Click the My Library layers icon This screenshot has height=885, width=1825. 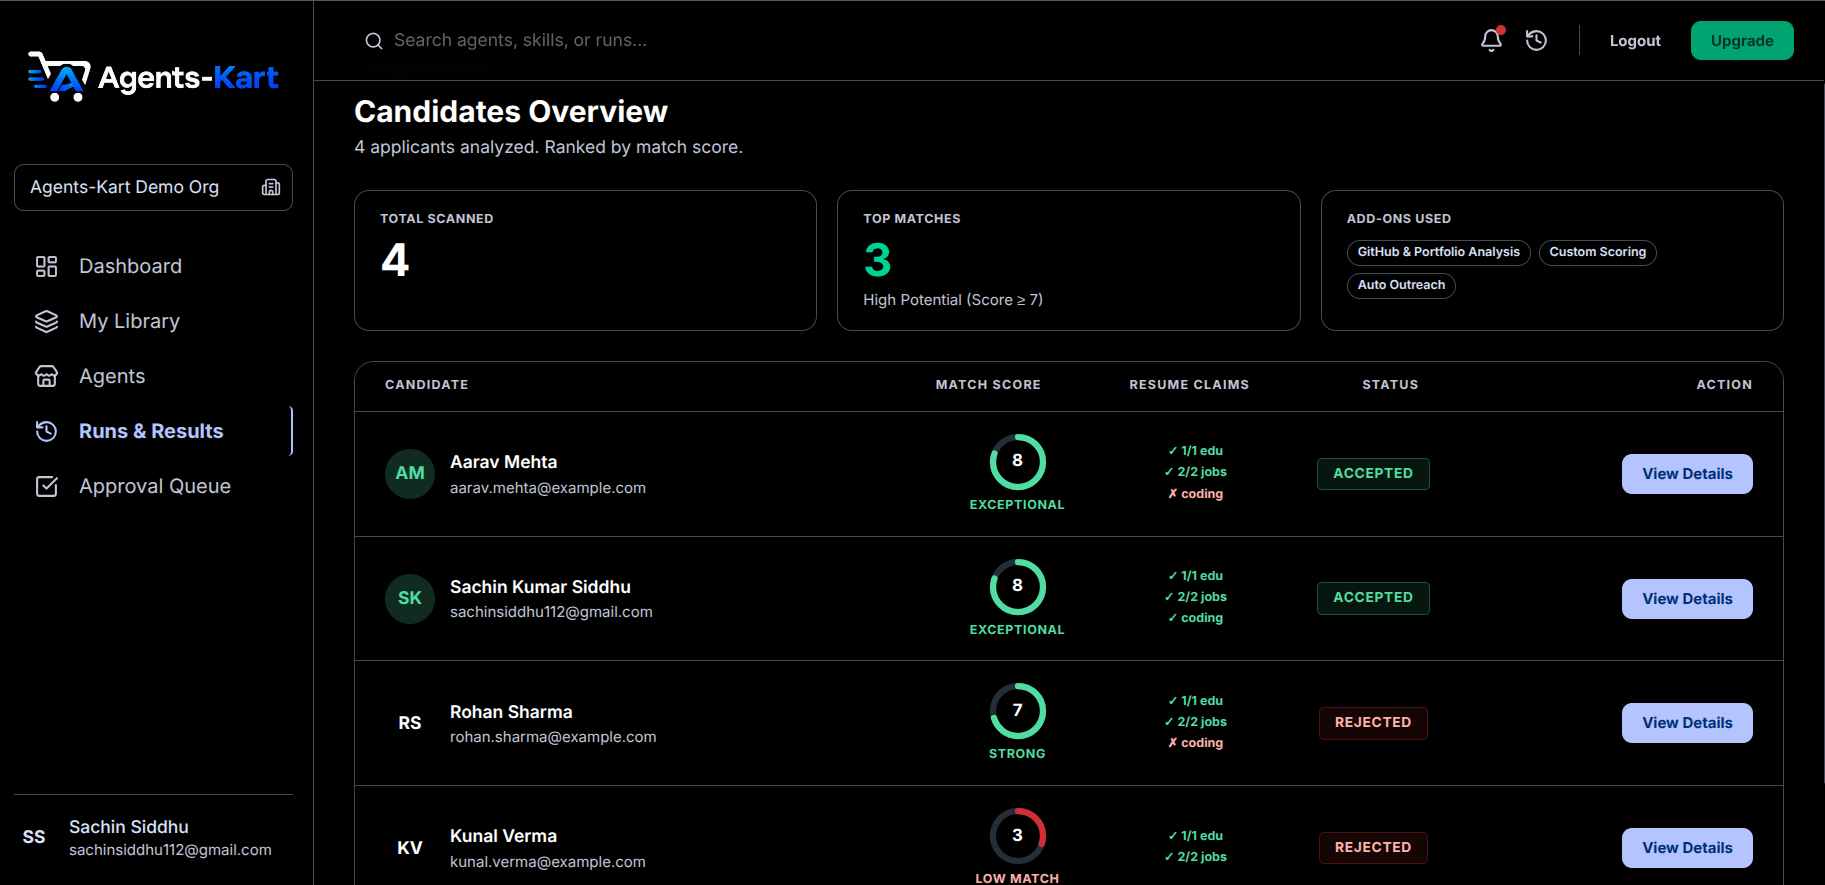click(x=46, y=321)
